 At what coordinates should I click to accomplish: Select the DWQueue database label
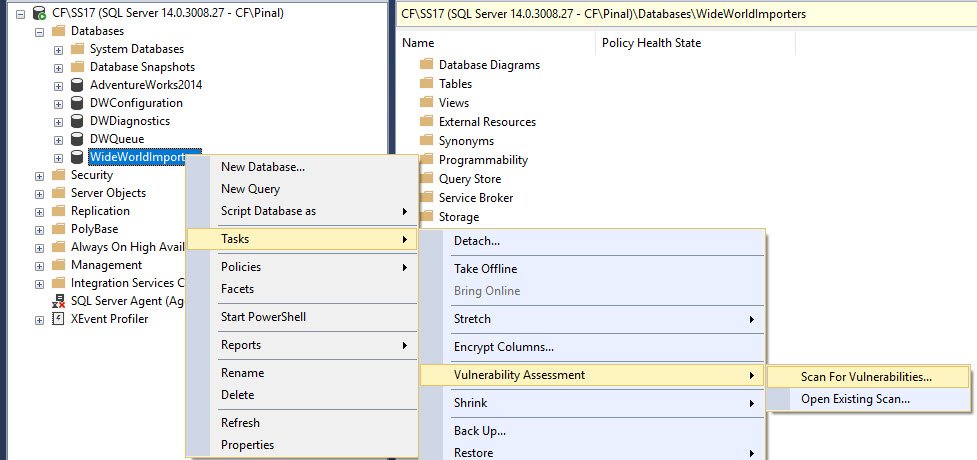click(117, 139)
